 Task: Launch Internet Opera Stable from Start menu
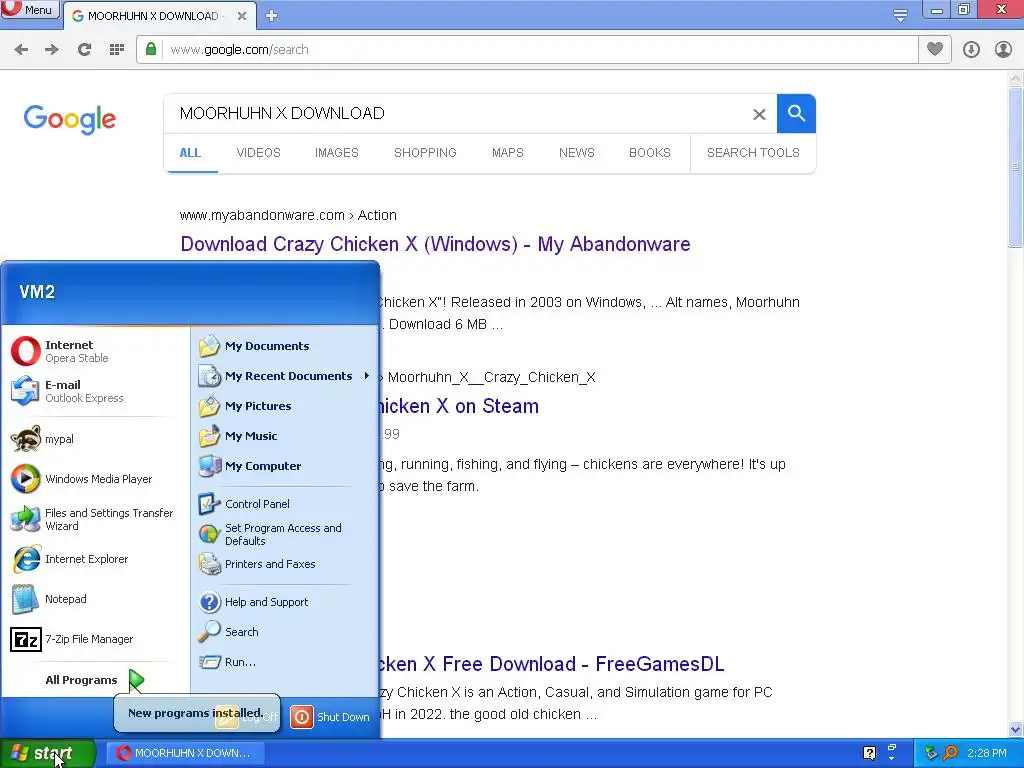click(x=96, y=351)
